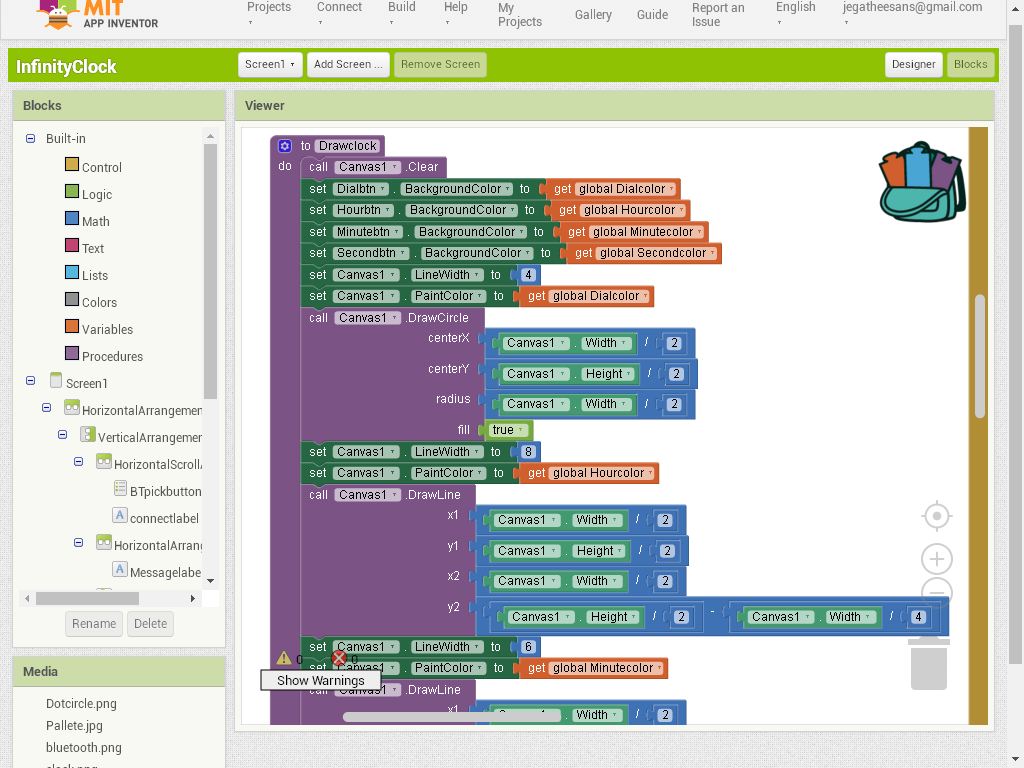Click the yellow warning triangle icon

284,658
